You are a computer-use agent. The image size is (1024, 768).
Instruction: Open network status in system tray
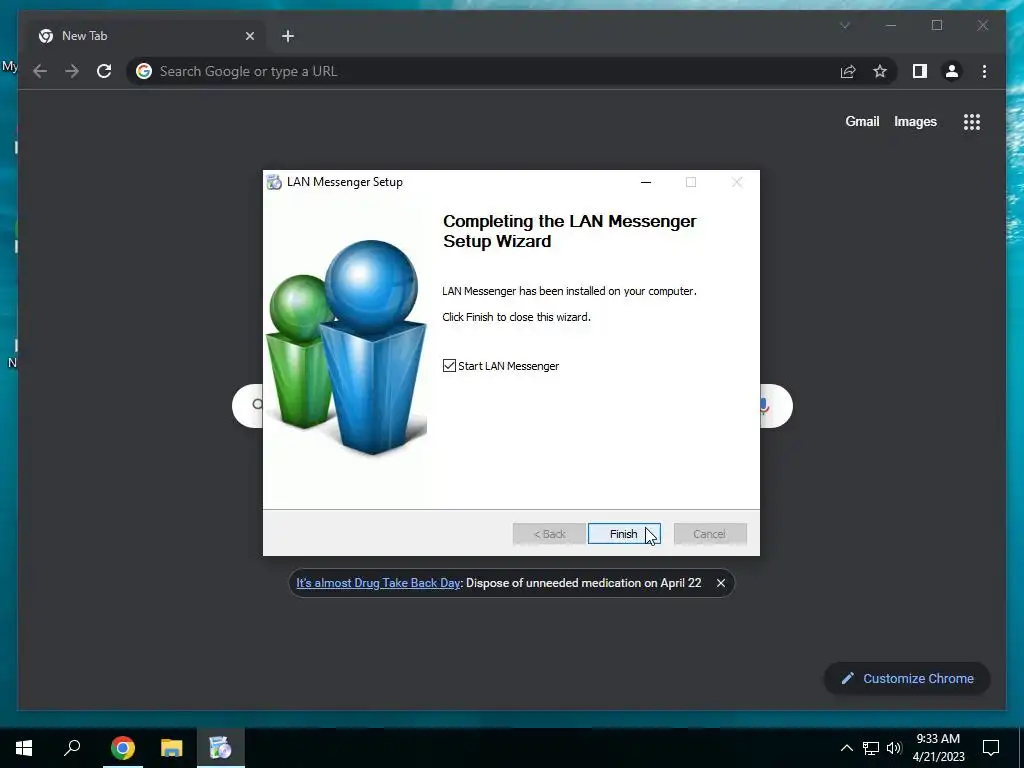tap(871, 748)
